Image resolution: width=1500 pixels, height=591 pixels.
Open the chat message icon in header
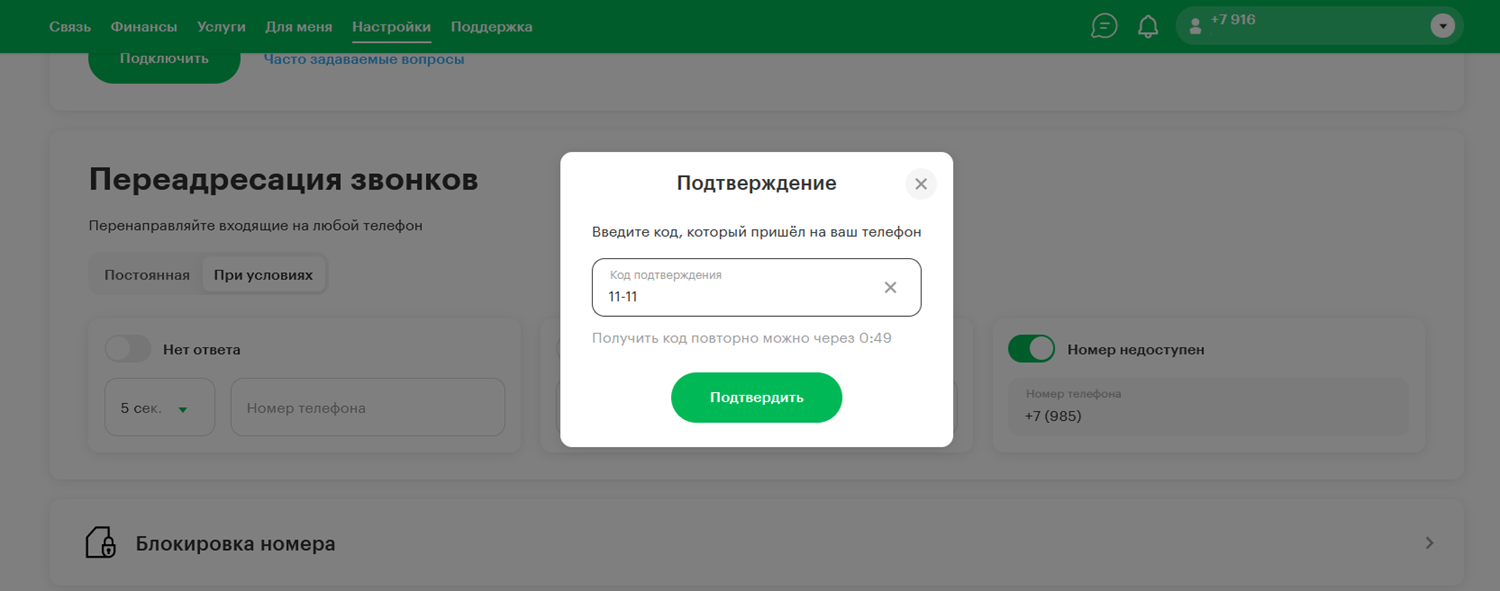click(1104, 26)
